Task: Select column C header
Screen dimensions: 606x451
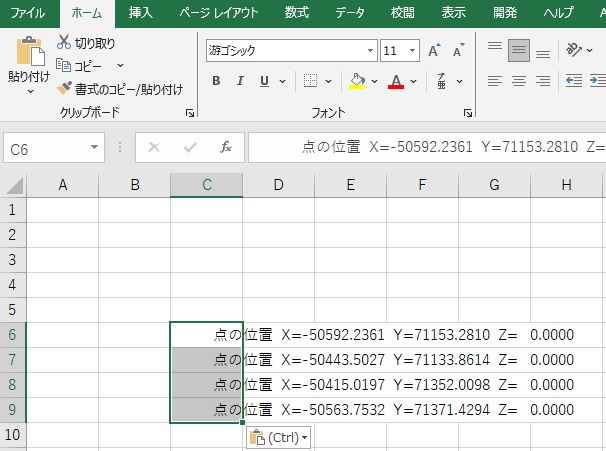Action: (207, 185)
